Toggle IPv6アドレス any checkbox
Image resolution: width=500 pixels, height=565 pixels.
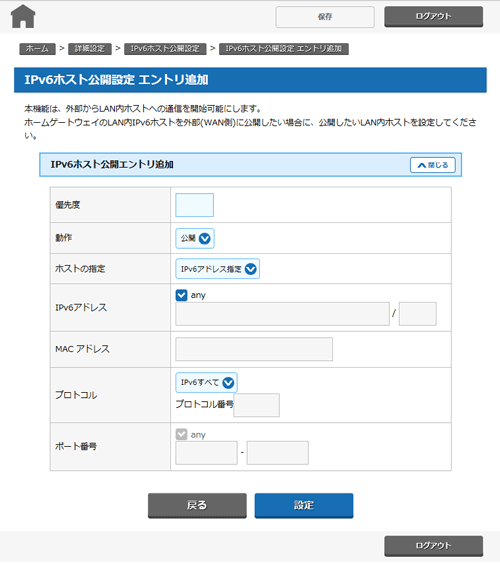[x=182, y=295]
